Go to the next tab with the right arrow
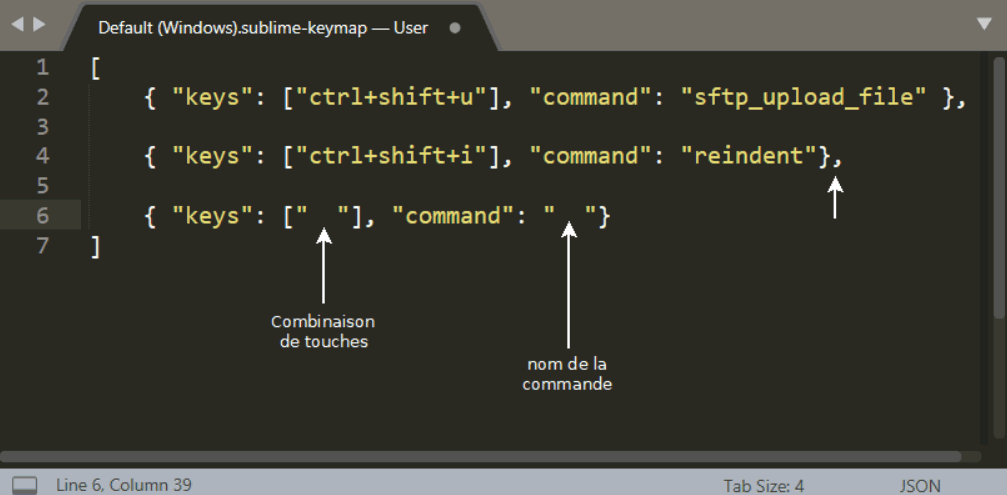This screenshot has height=495, width=1007. pos(40,24)
